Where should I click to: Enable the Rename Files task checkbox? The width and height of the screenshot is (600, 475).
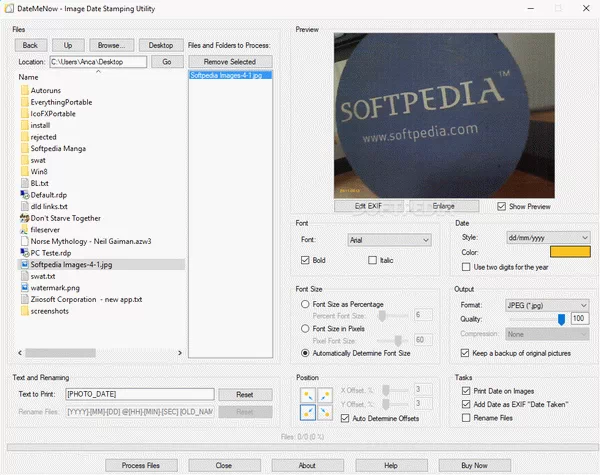tap(466, 418)
